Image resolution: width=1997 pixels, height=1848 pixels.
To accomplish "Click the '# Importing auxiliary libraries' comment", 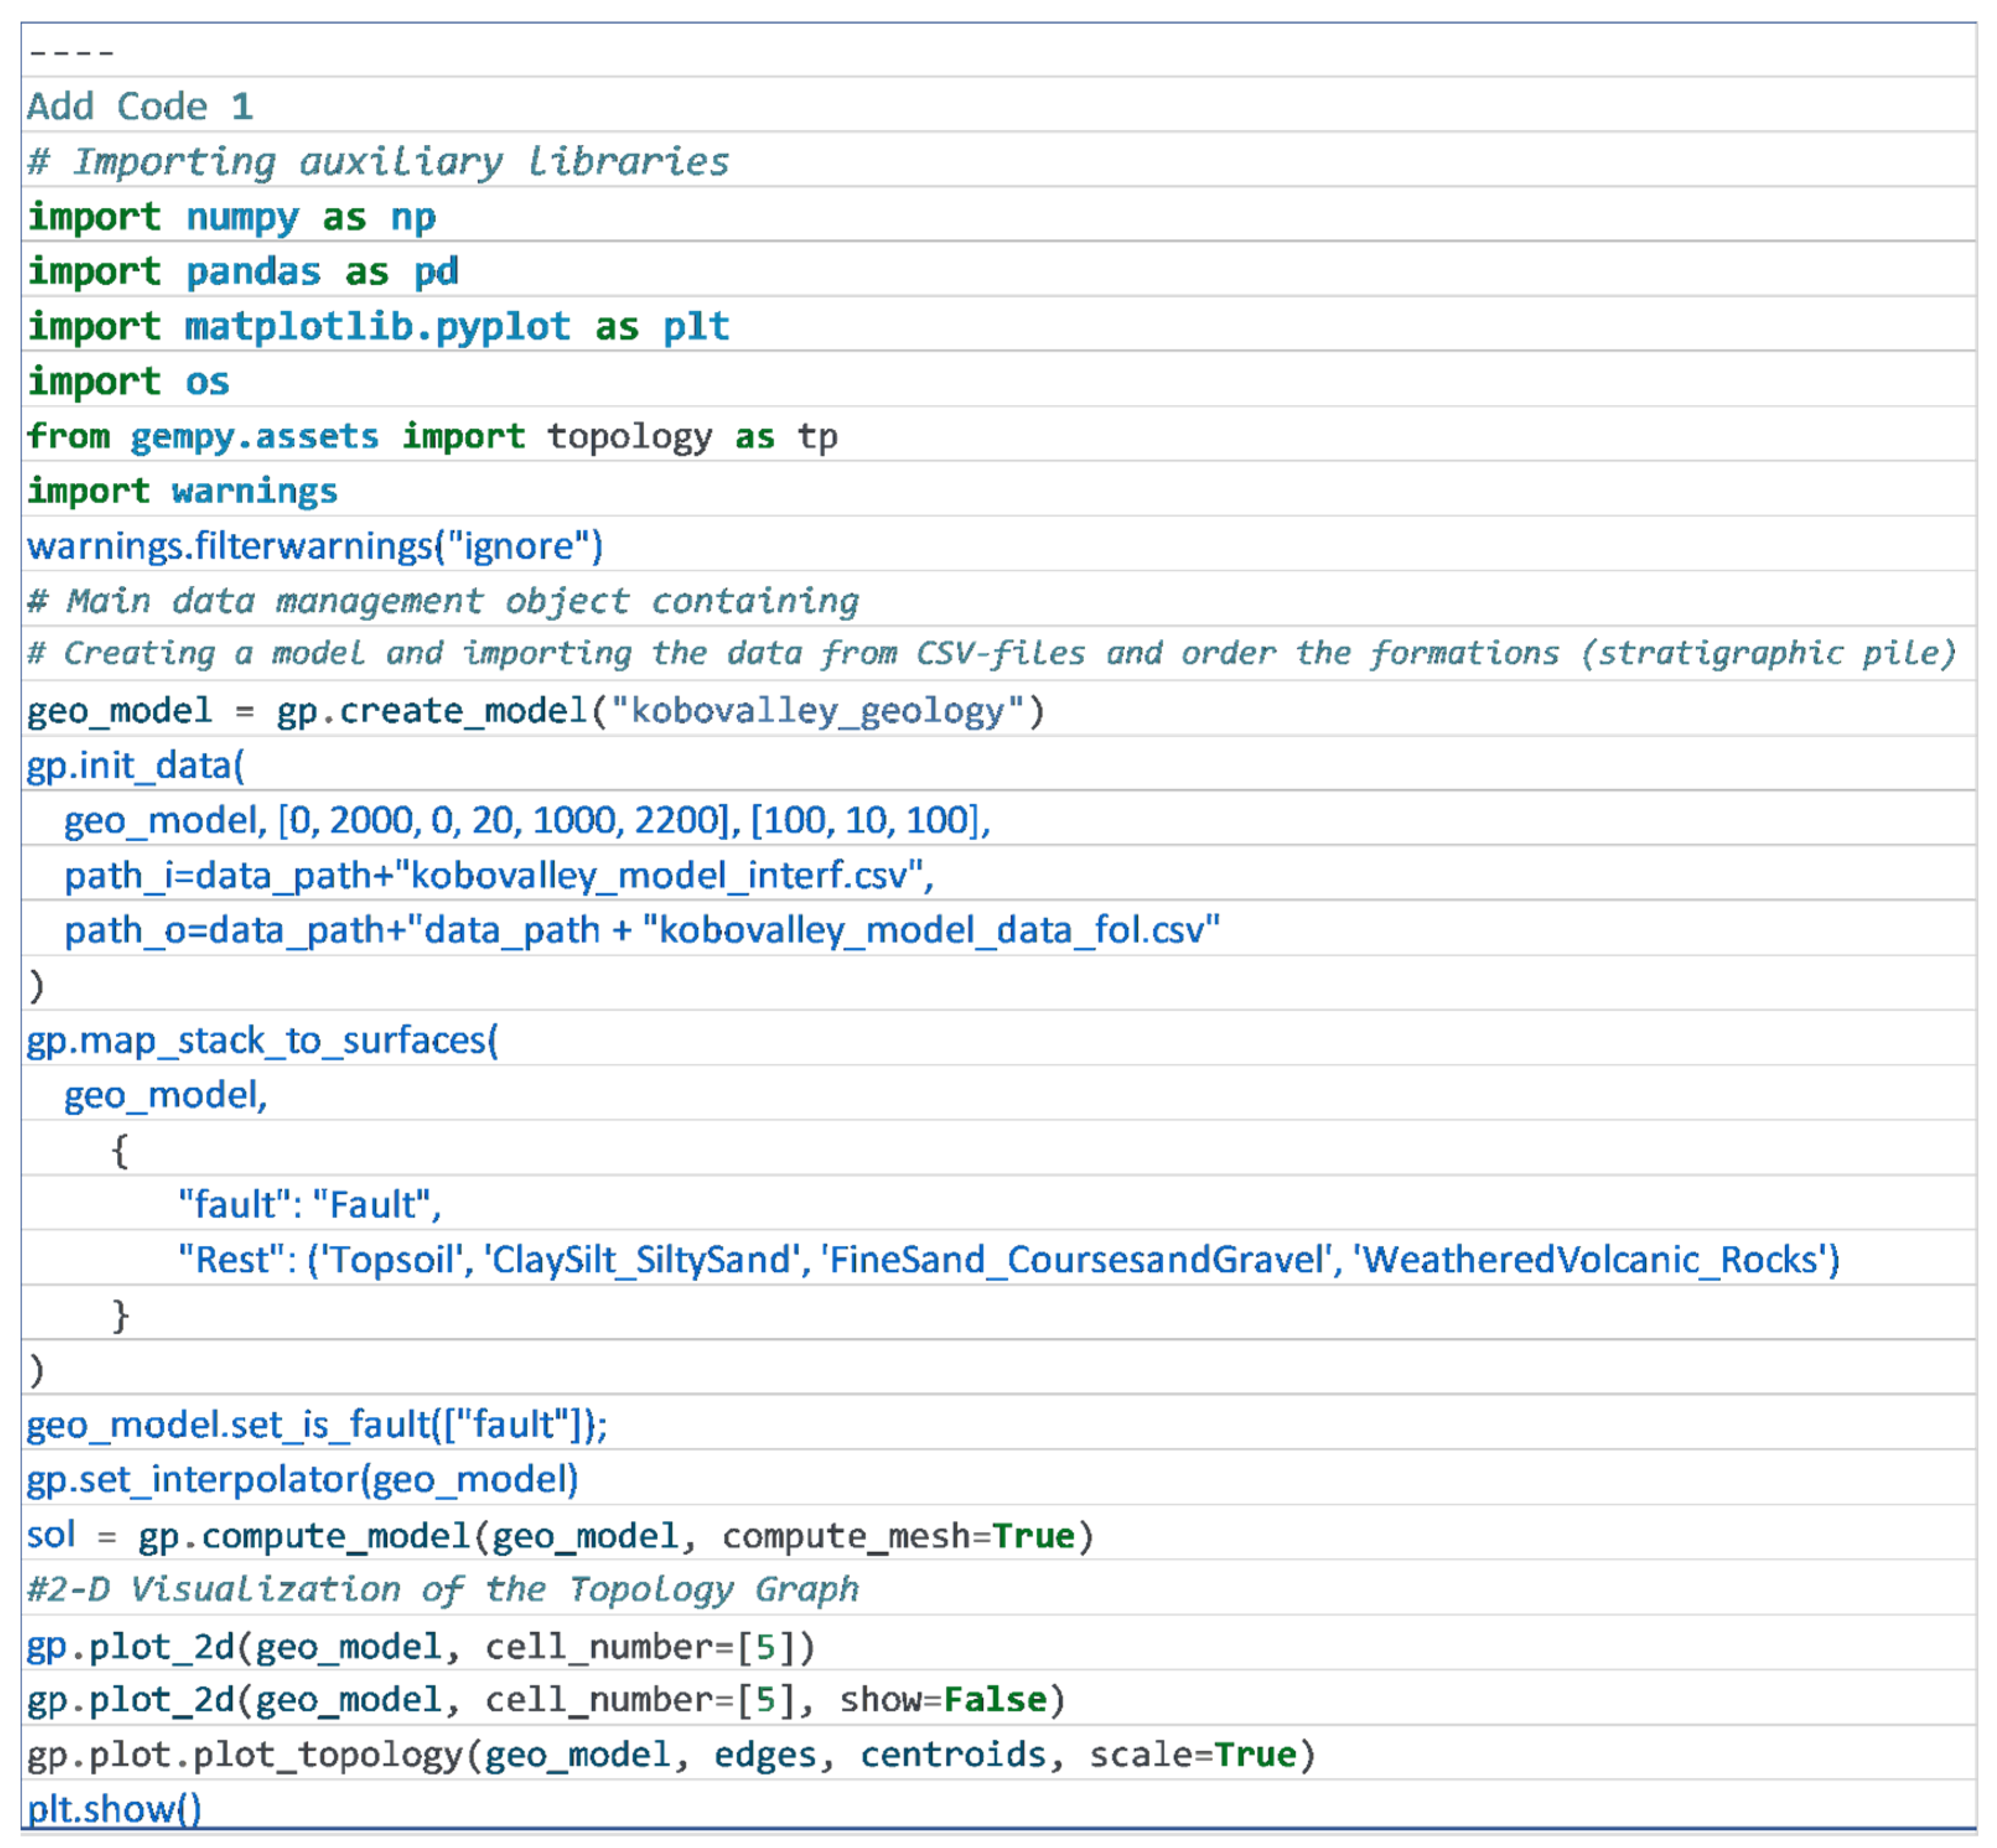I will pyautogui.click(x=378, y=161).
